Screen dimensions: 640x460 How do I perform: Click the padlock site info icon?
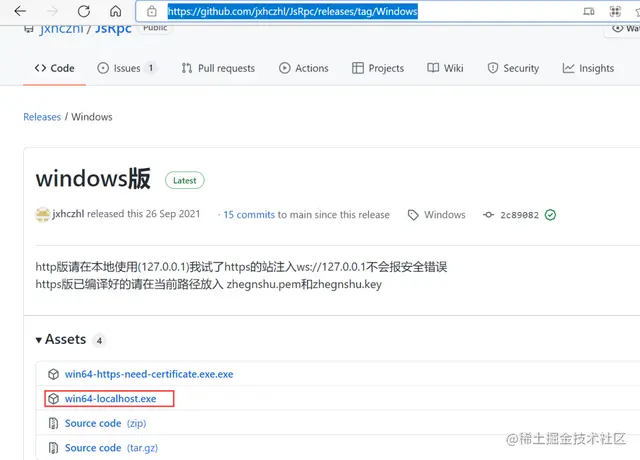[x=151, y=11]
